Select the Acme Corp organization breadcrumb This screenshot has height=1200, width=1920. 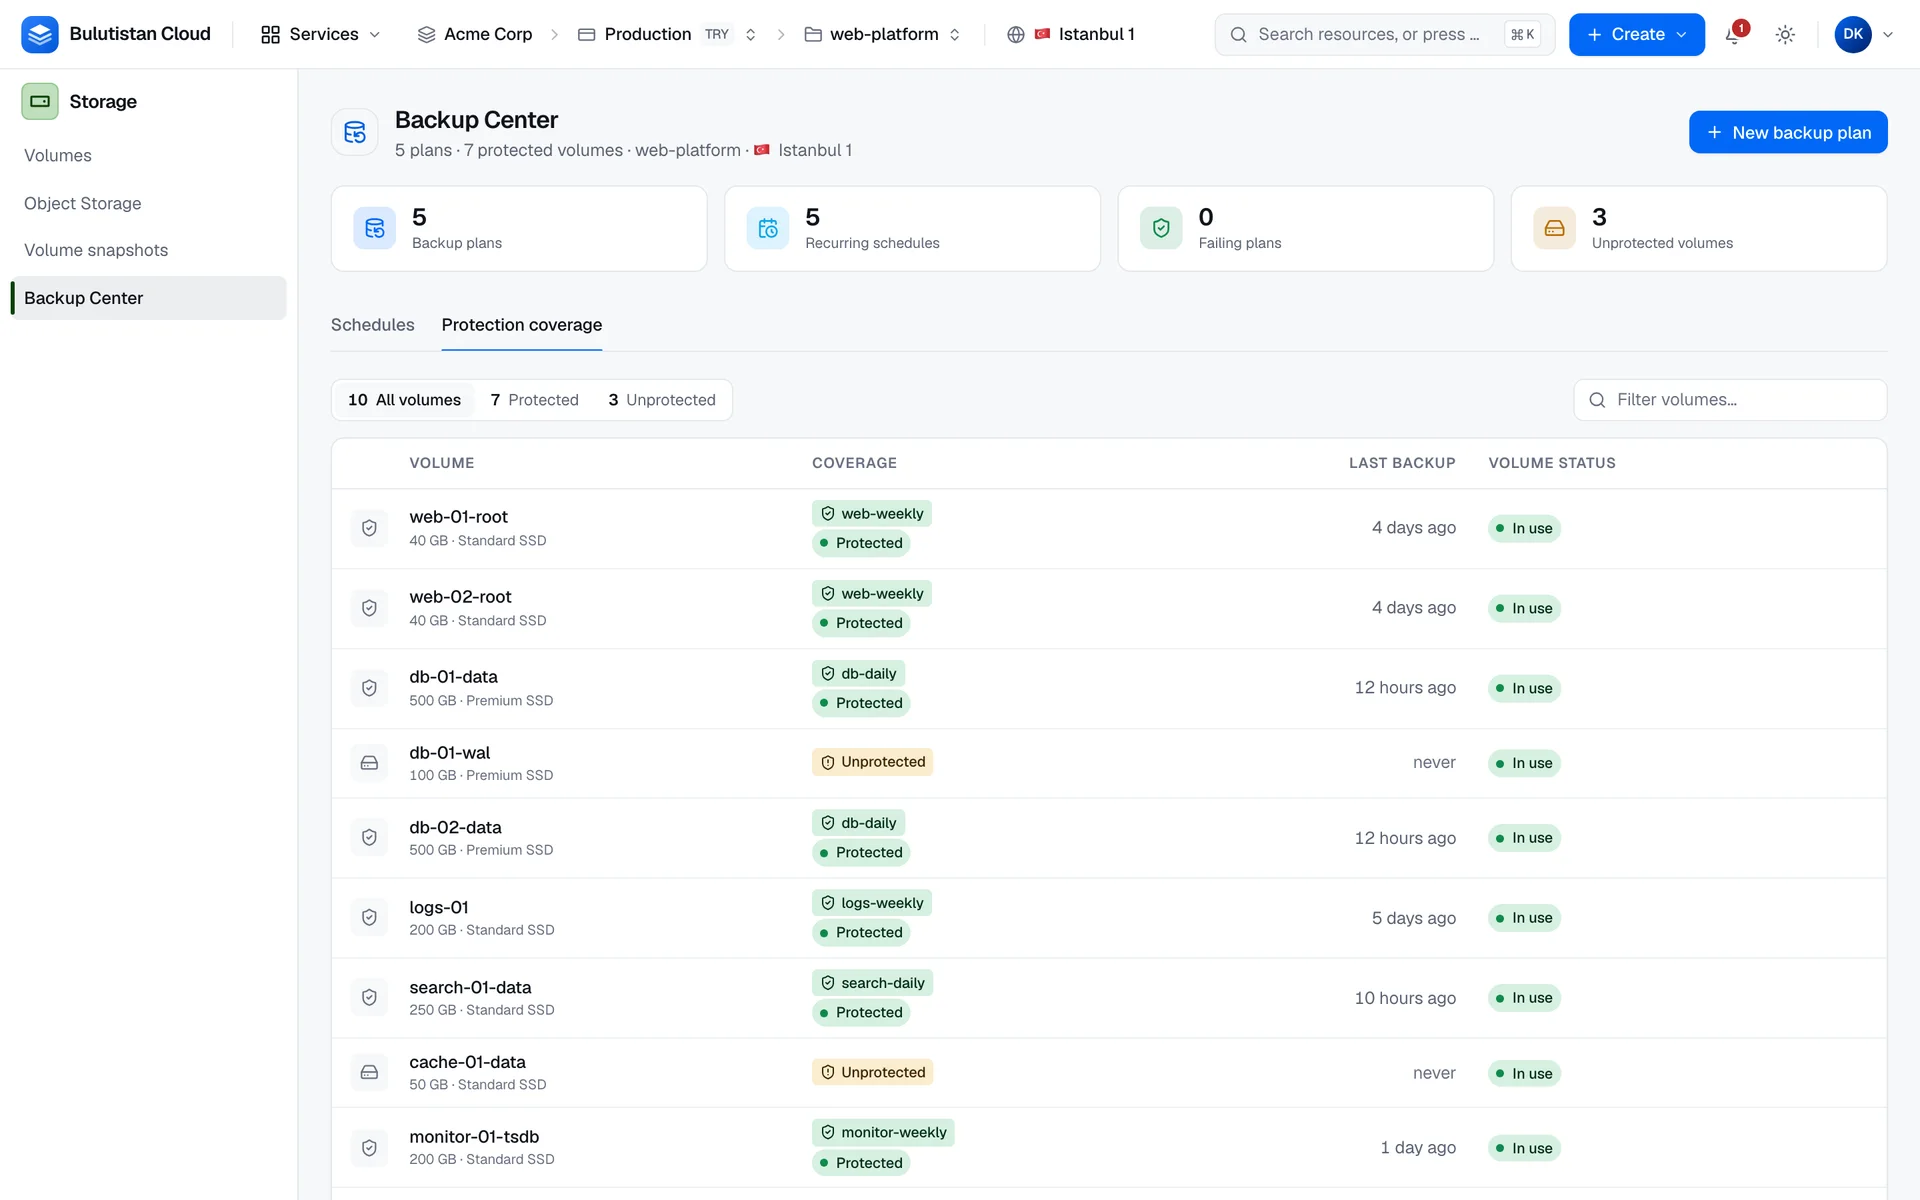pos(475,35)
